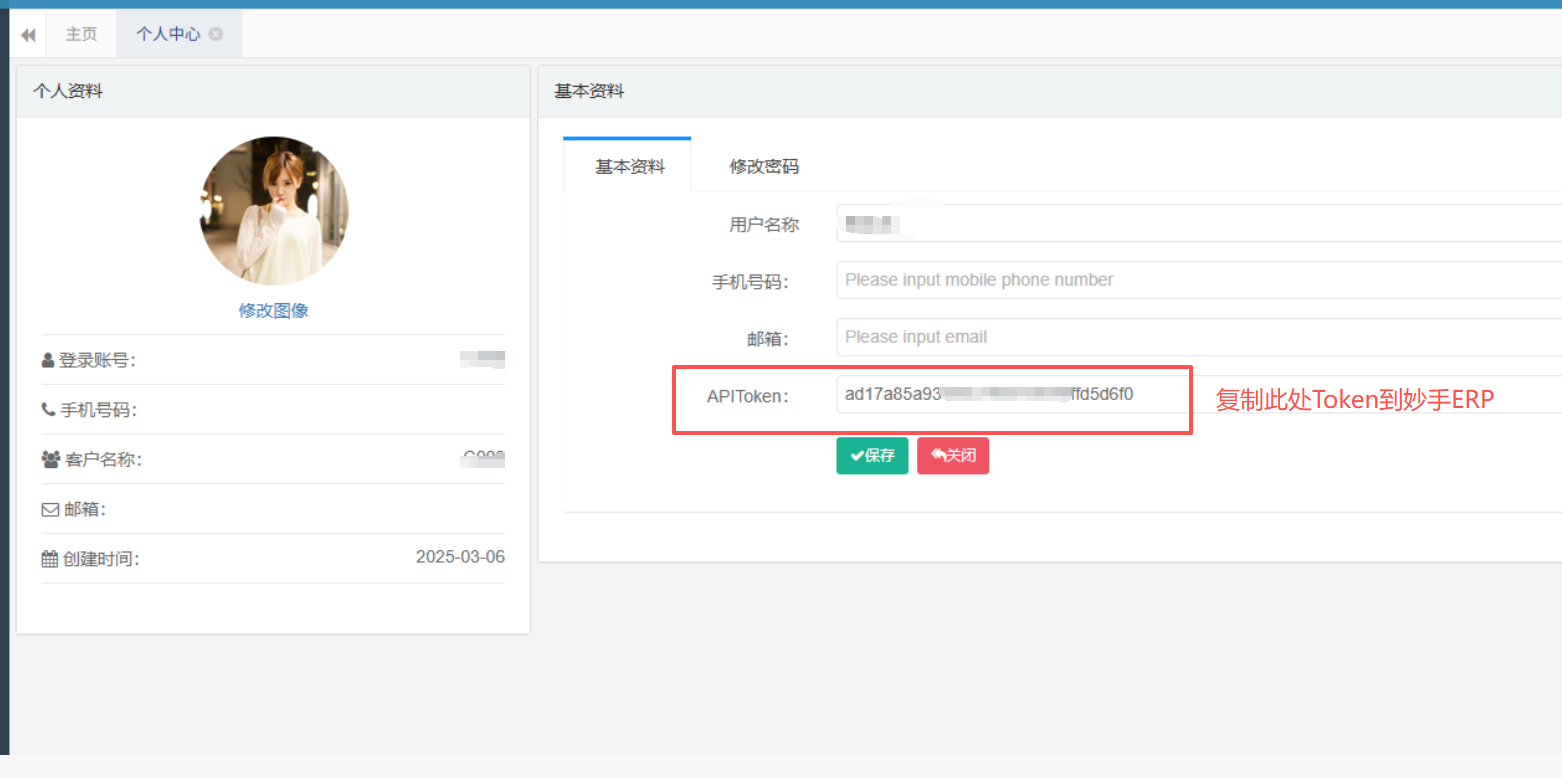The height and width of the screenshot is (778, 1562).
Task: Click the 个人资料 panel title
Action: click(x=67, y=92)
